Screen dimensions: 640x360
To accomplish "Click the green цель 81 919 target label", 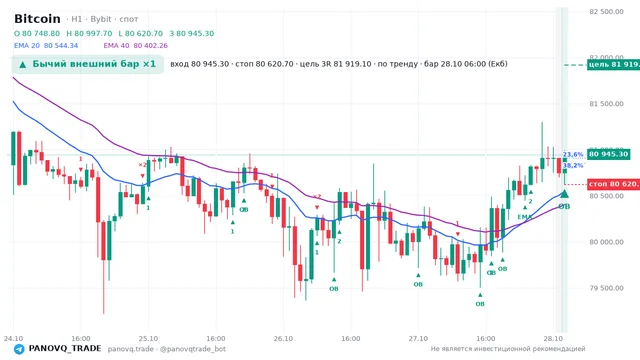I will (613, 64).
